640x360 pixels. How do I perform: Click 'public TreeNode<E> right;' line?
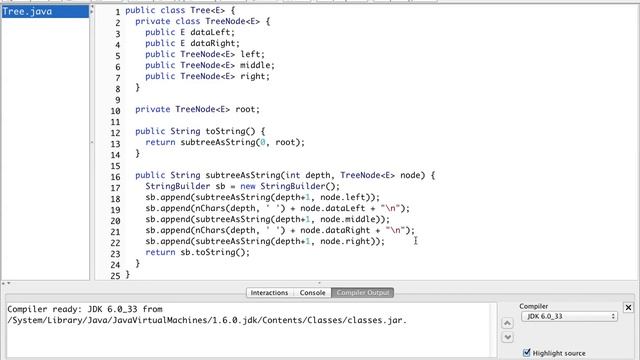point(207,76)
